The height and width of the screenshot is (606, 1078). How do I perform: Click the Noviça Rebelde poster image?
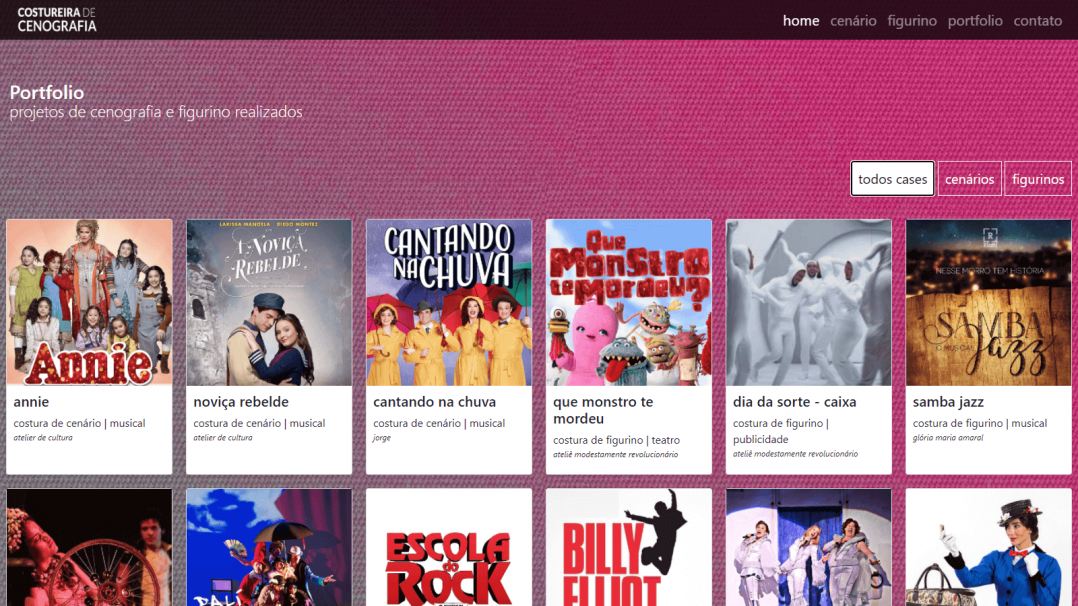point(269,302)
